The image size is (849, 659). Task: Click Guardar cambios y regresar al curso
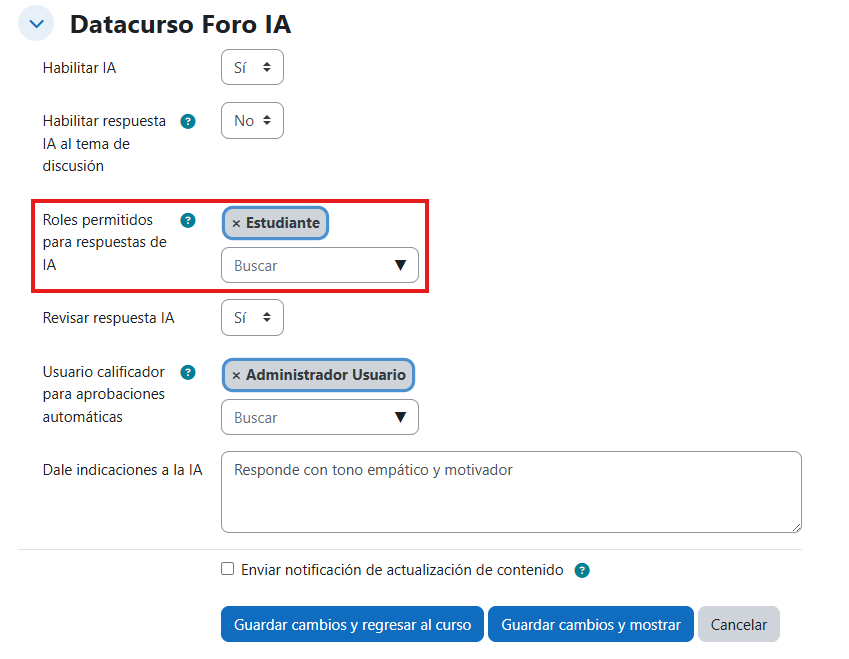point(352,623)
